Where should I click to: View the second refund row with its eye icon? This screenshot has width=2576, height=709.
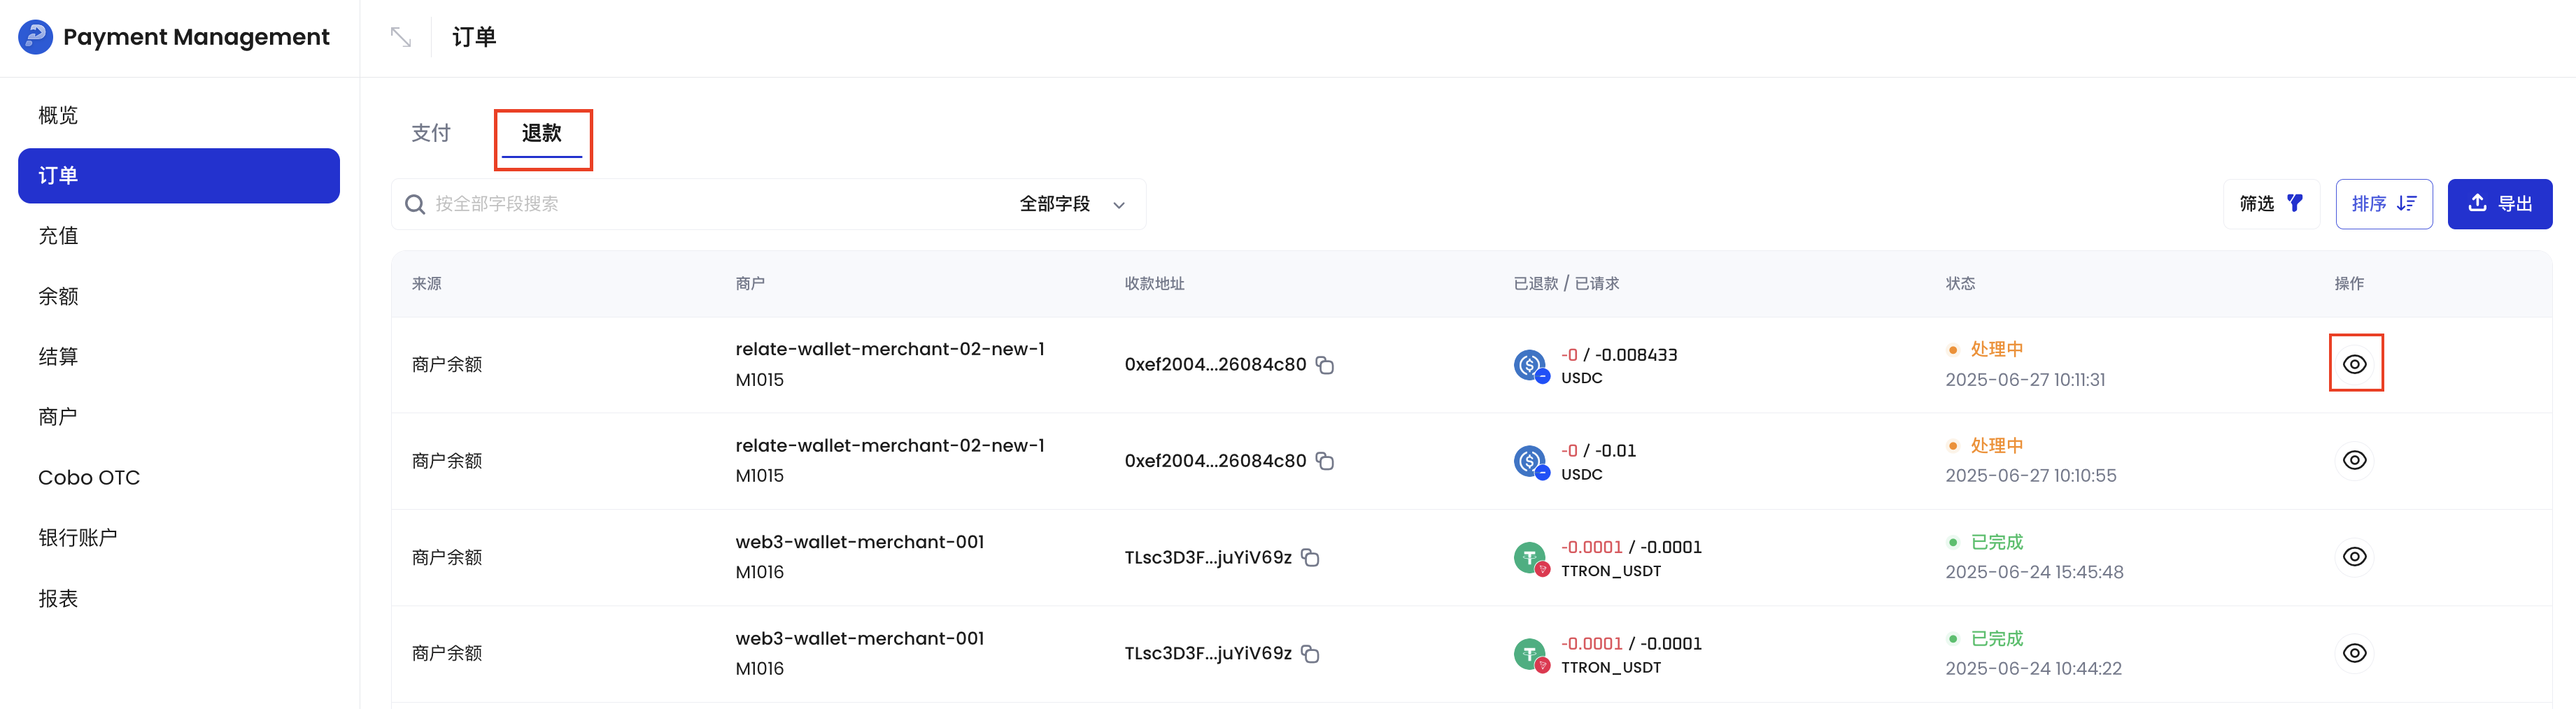(x=2355, y=460)
